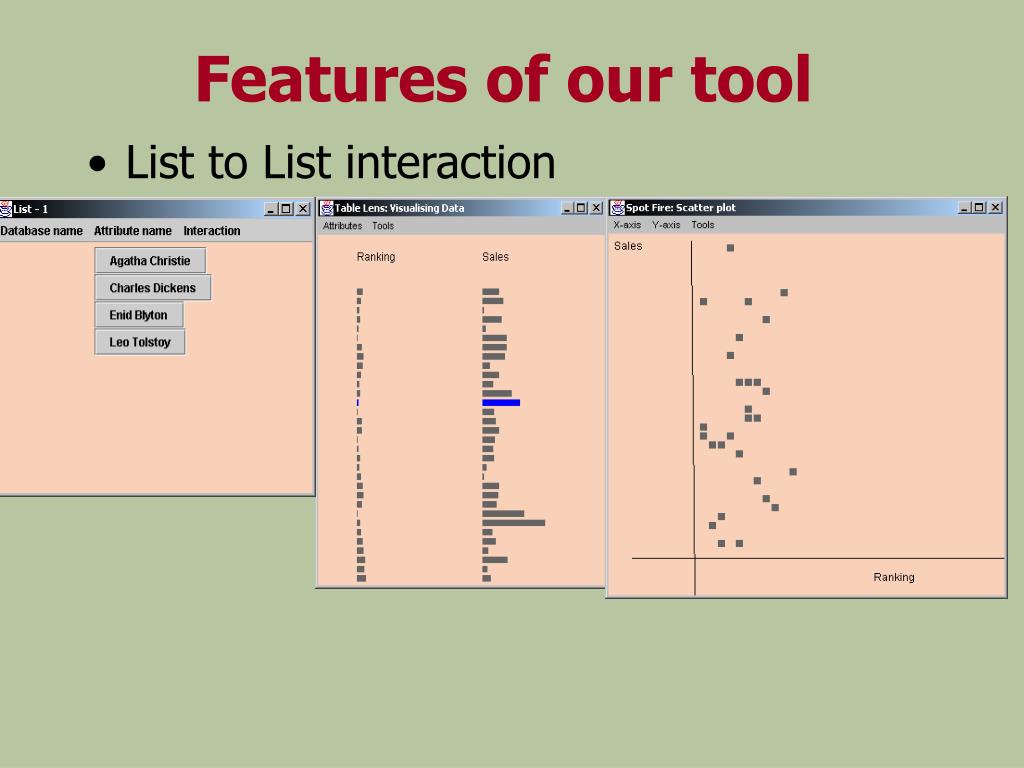The image size is (1024, 768).
Task: Click the Java icon of List - 1 window
Action: point(6,209)
